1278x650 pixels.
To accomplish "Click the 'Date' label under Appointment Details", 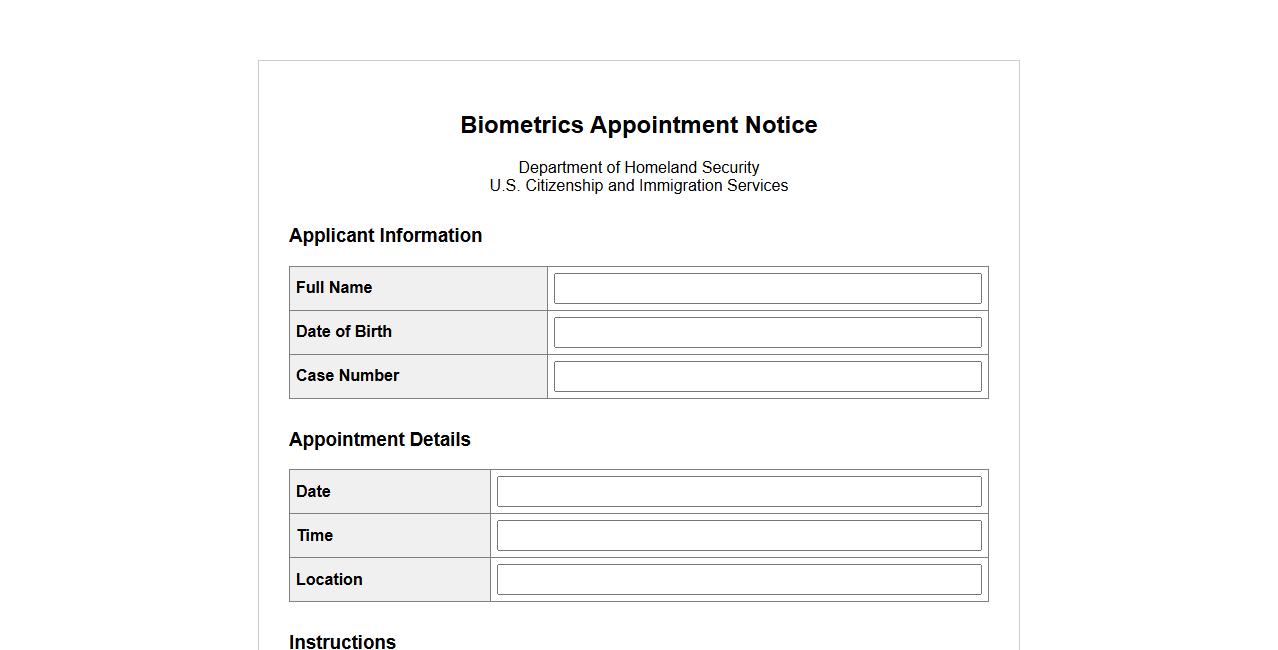I will point(313,492).
